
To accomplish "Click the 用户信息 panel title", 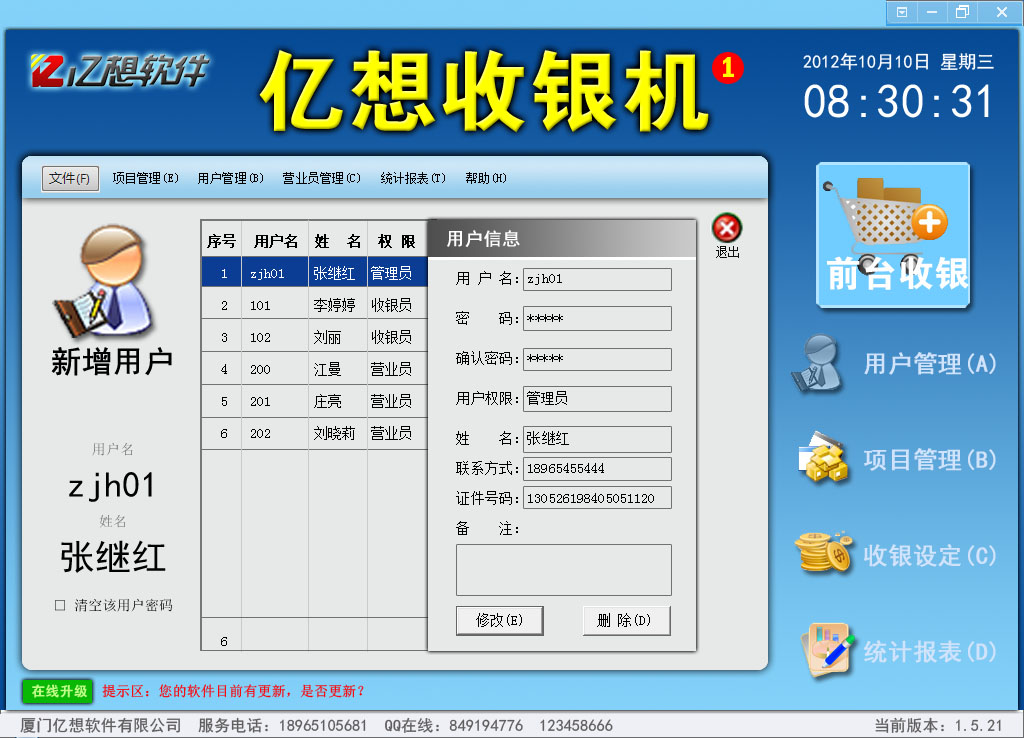I will [483, 239].
